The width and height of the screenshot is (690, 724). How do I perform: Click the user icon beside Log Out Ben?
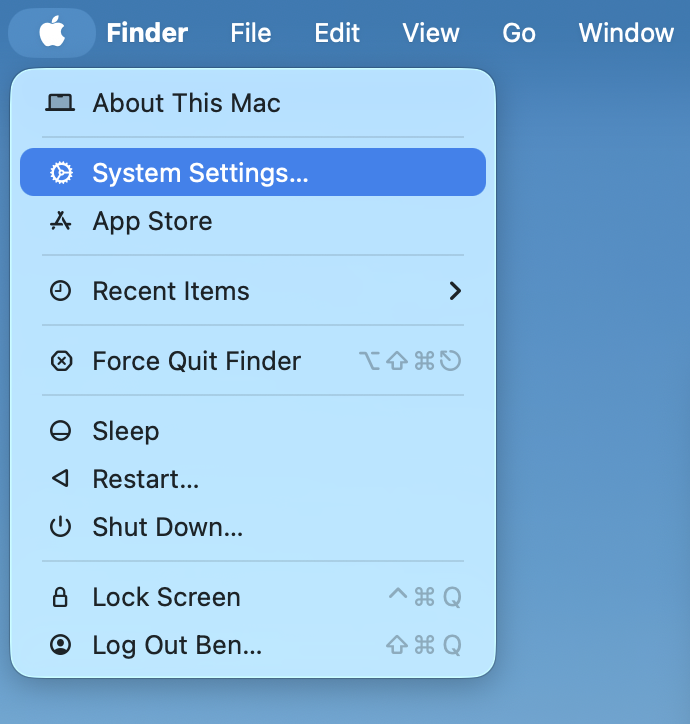coord(61,645)
